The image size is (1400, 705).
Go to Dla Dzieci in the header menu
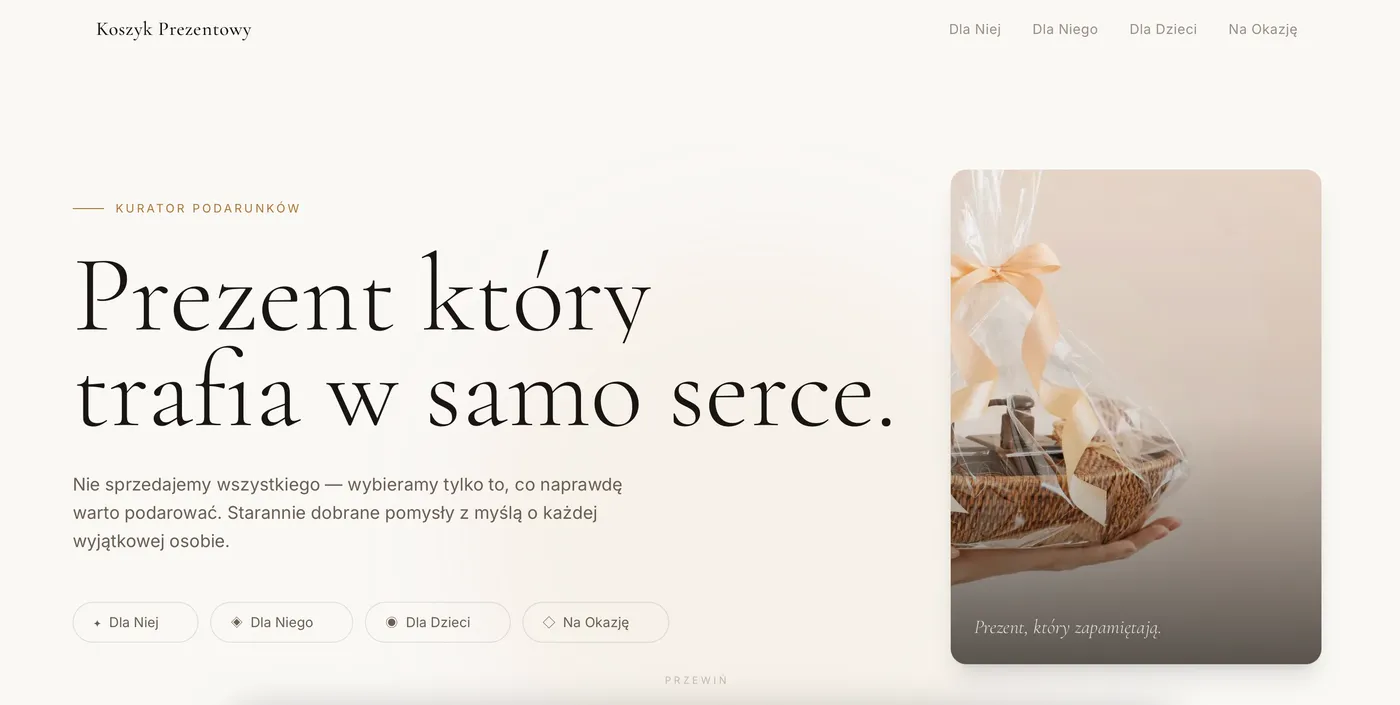[x=1163, y=29]
